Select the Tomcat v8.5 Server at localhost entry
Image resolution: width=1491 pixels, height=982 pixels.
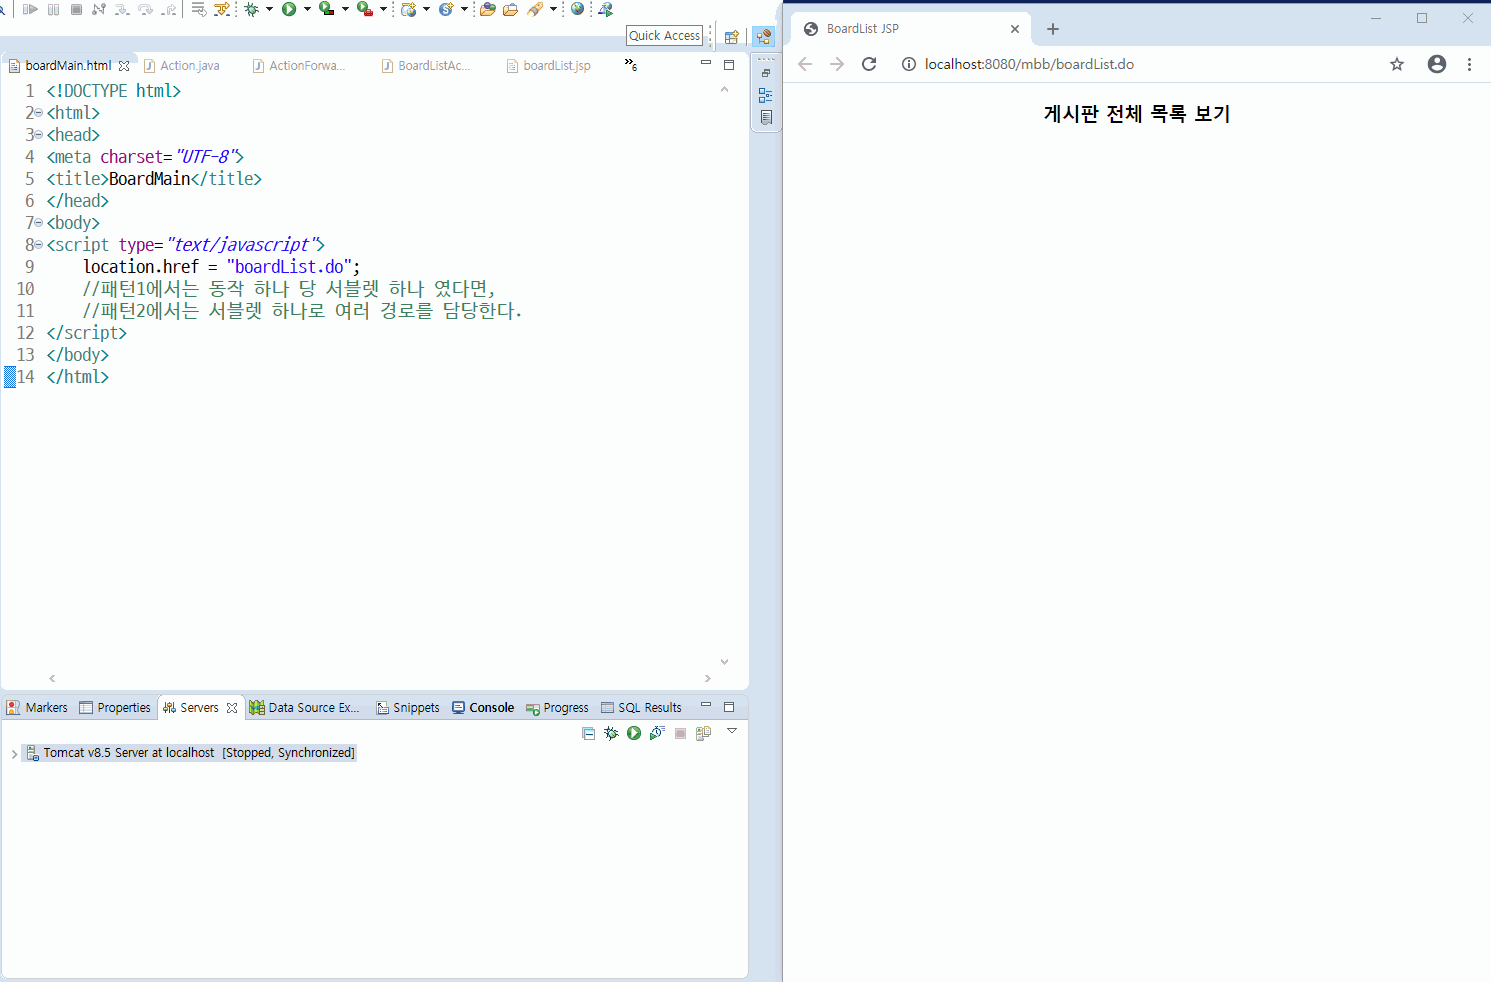[190, 753]
